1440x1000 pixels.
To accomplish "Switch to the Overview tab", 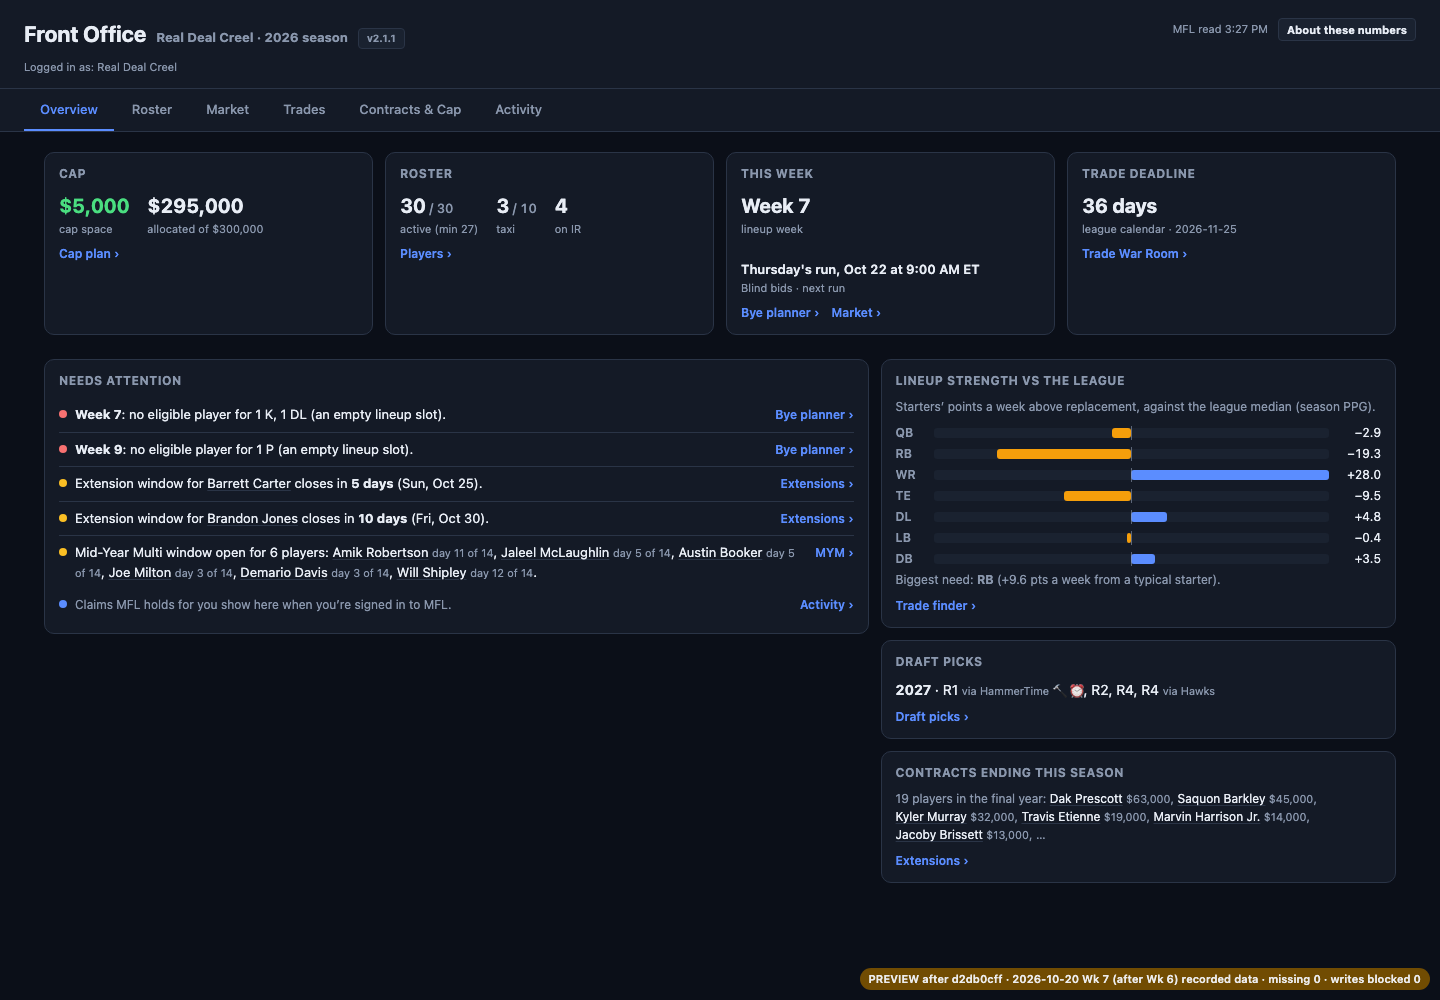I will [x=69, y=110].
